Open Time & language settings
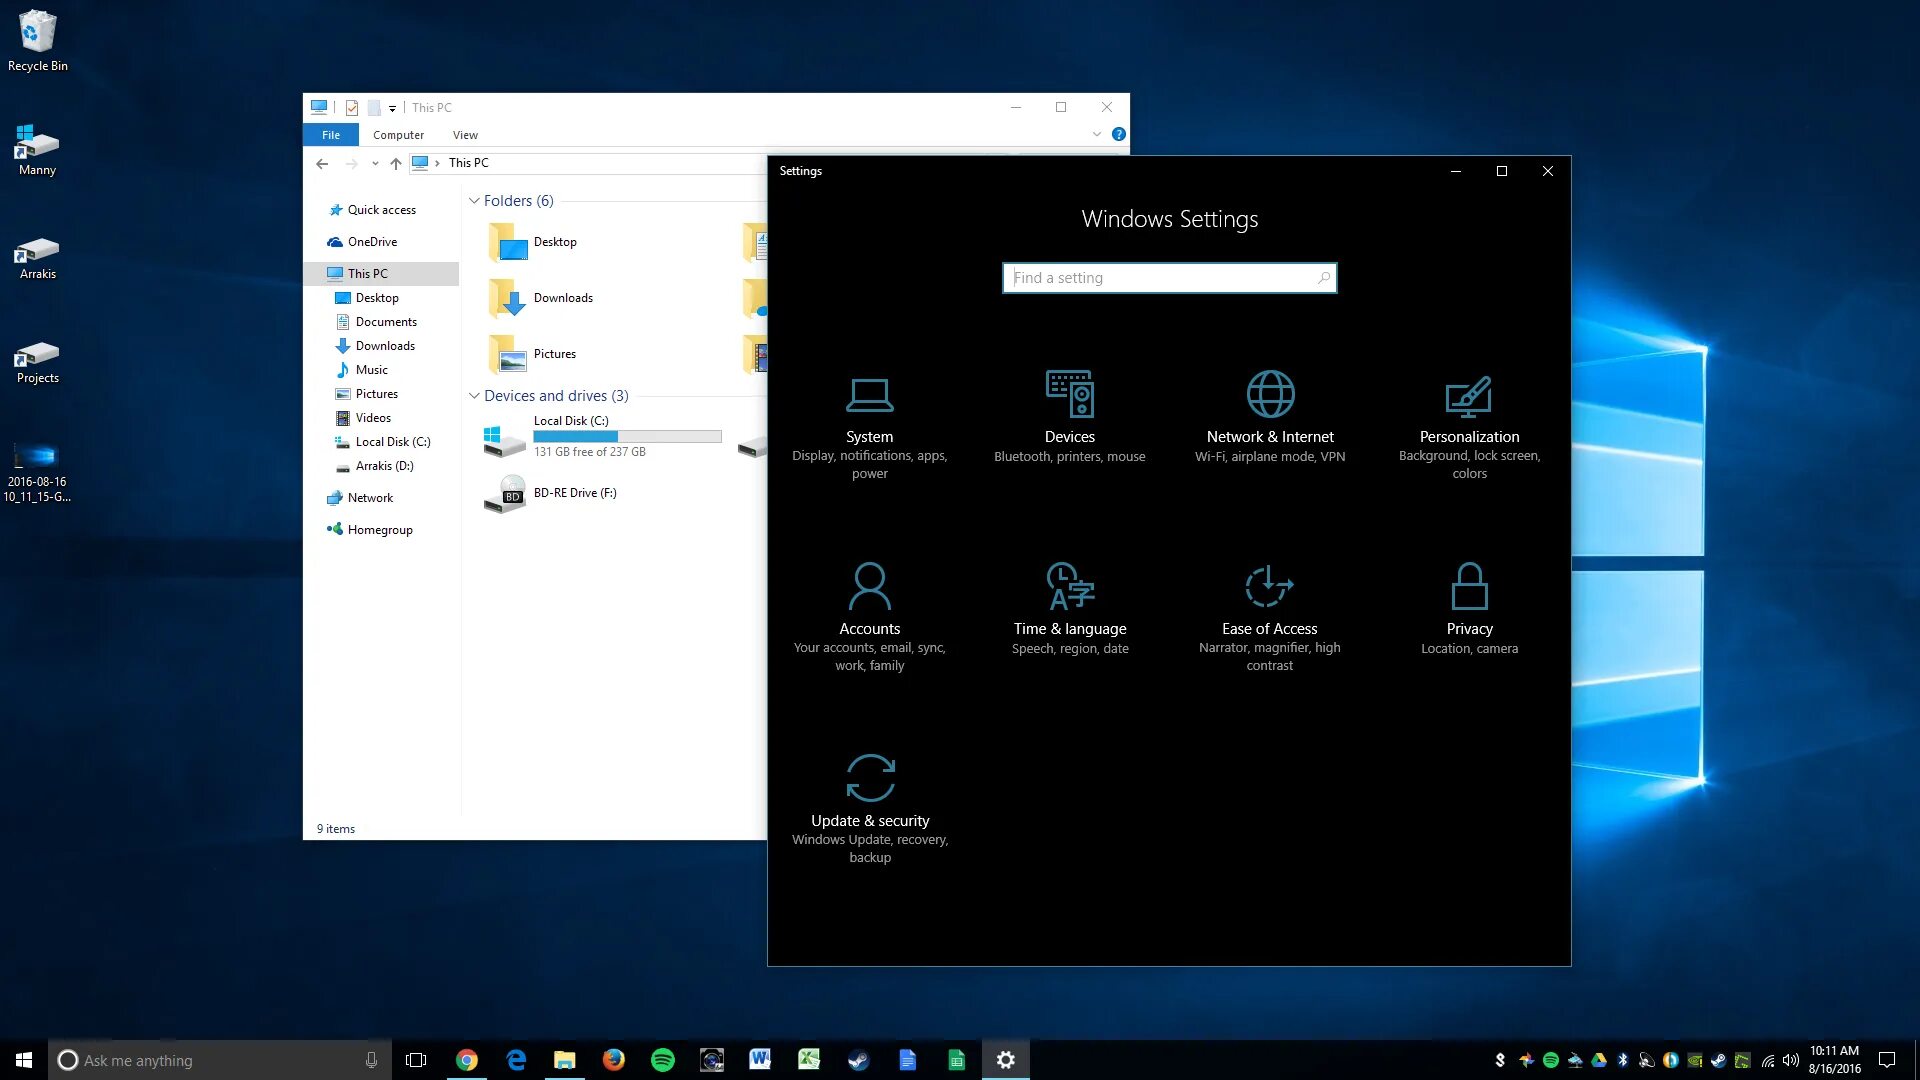 pyautogui.click(x=1069, y=610)
